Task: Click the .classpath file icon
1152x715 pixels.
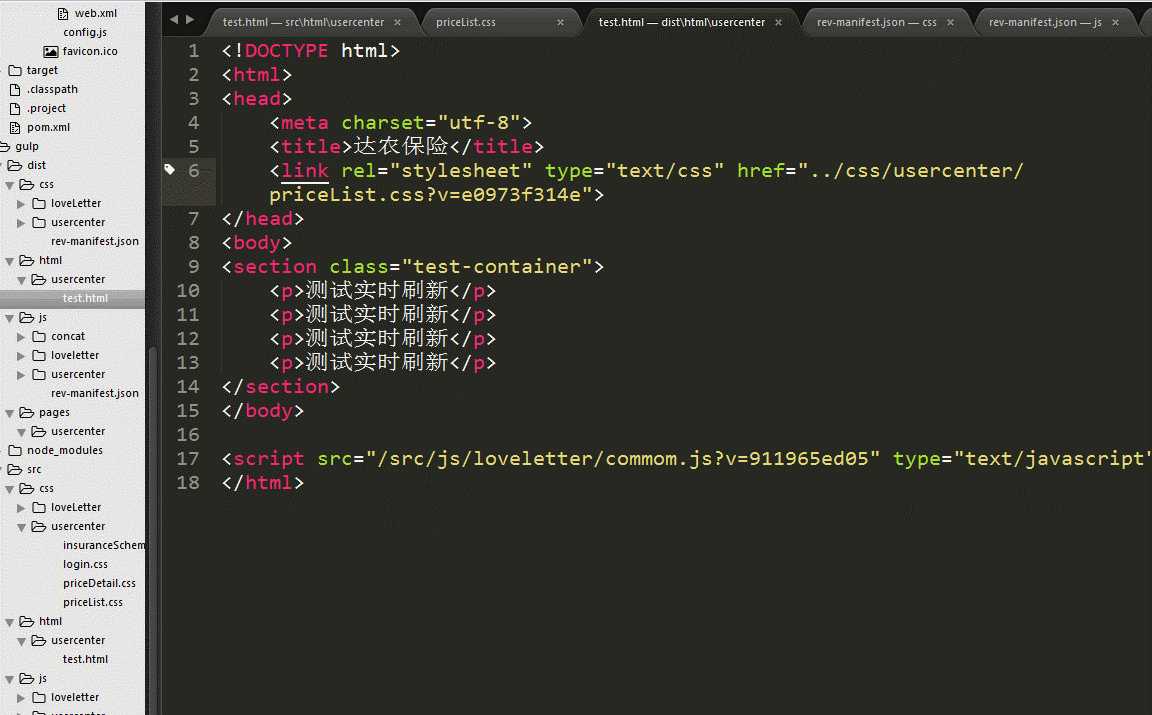Action: coord(15,90)
